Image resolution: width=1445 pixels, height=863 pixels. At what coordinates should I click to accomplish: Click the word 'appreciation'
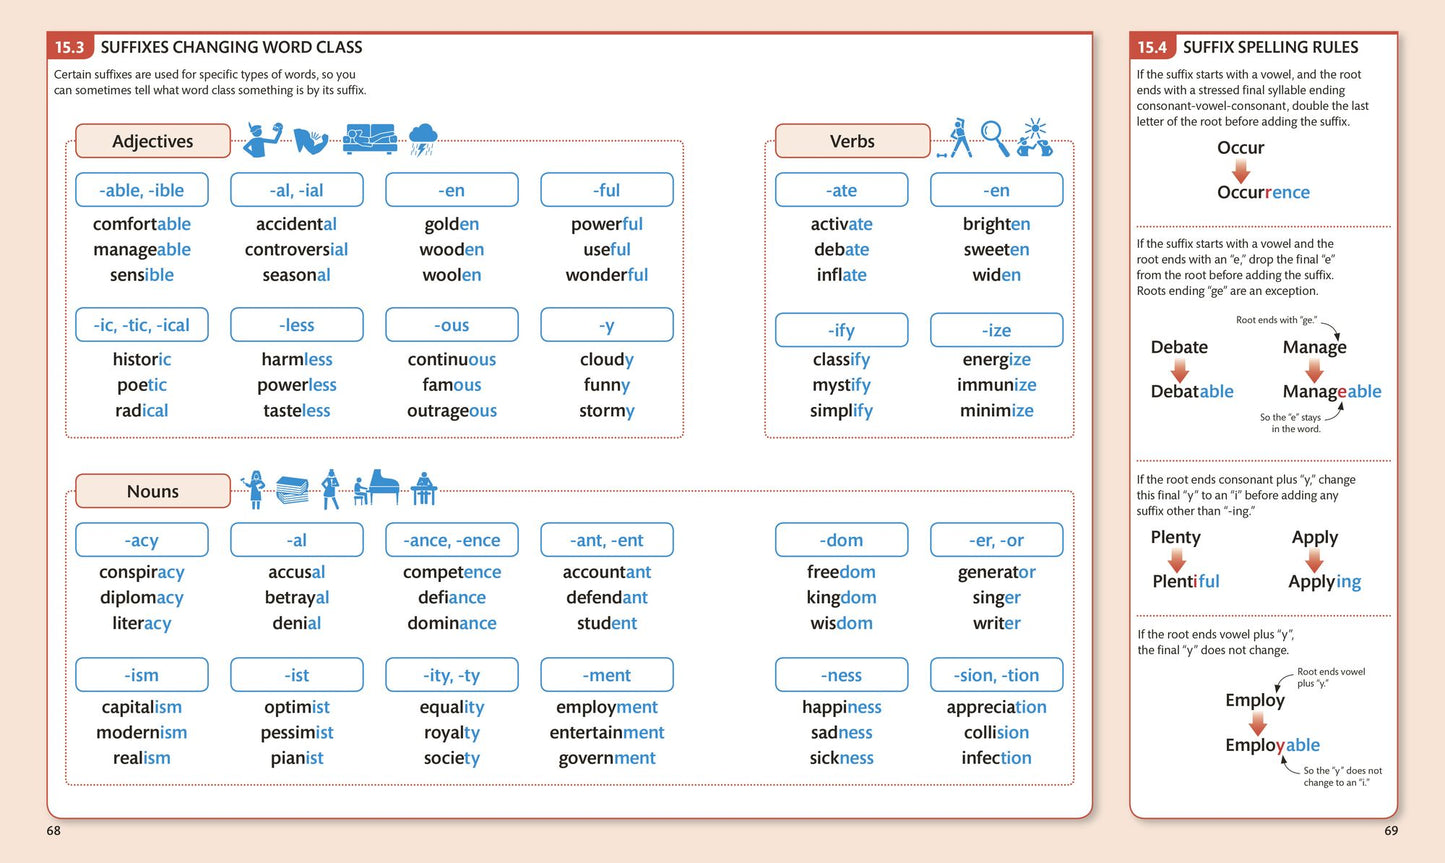click(997, 708)
